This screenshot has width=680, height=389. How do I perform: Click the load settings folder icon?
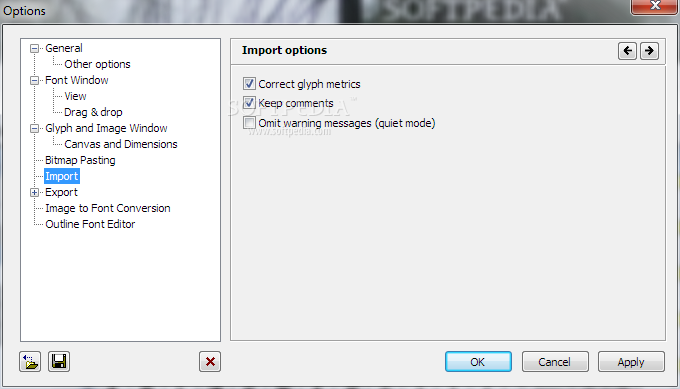(30, 361)
